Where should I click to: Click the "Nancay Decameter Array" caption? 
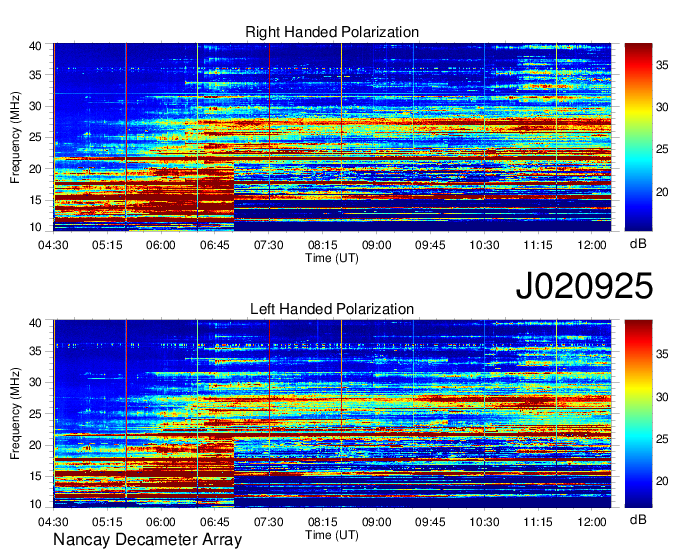coord(147,540)
